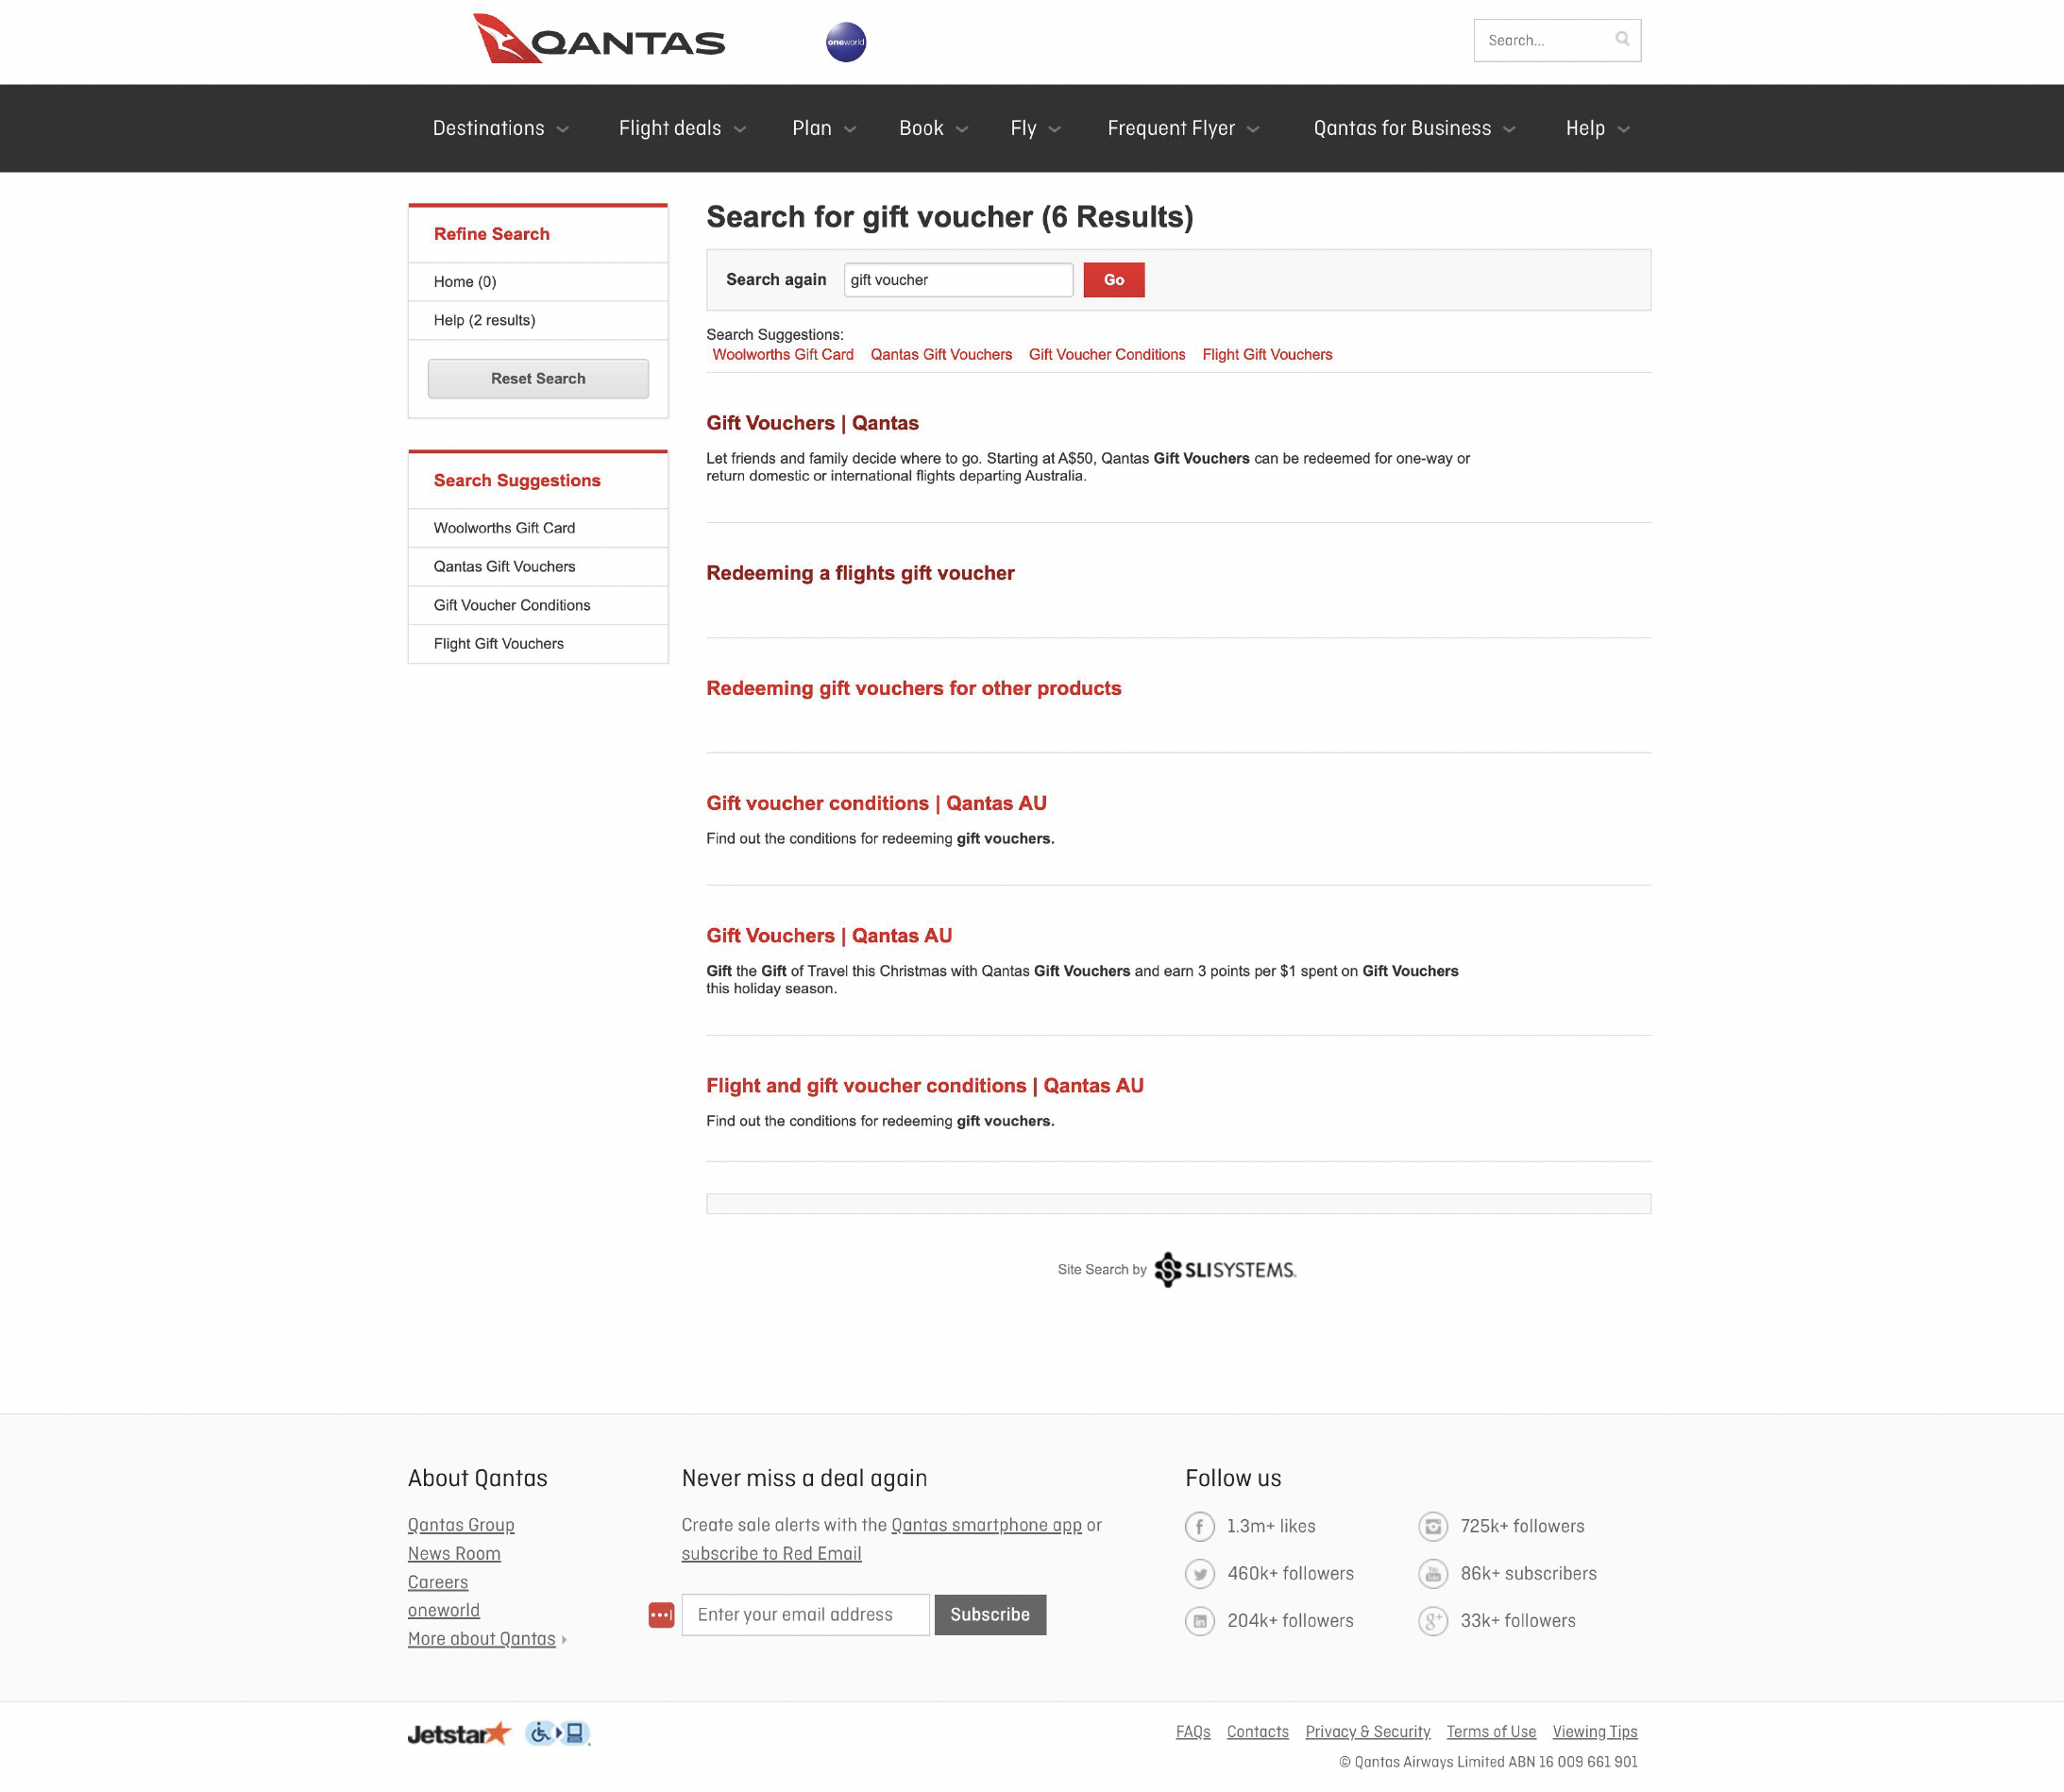Filter results by Help (2 results)
Viewport: 2064px width, 1792px height.
pos(538,320)
